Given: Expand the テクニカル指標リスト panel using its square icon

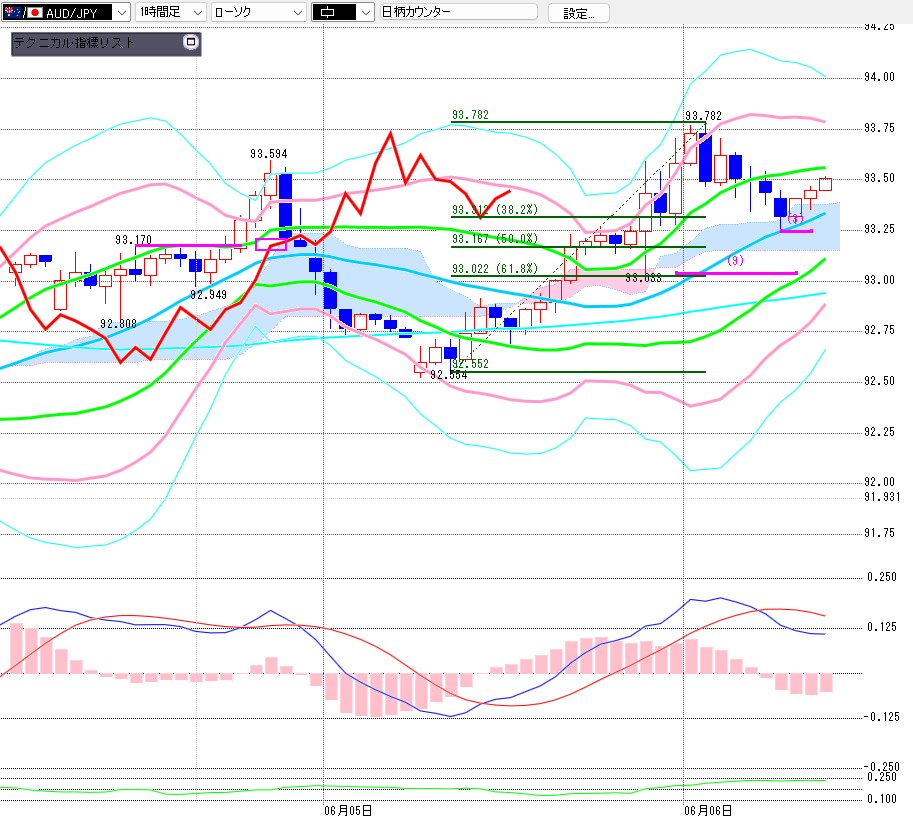Looking at the screenshot, I should [x=190, y=42].
